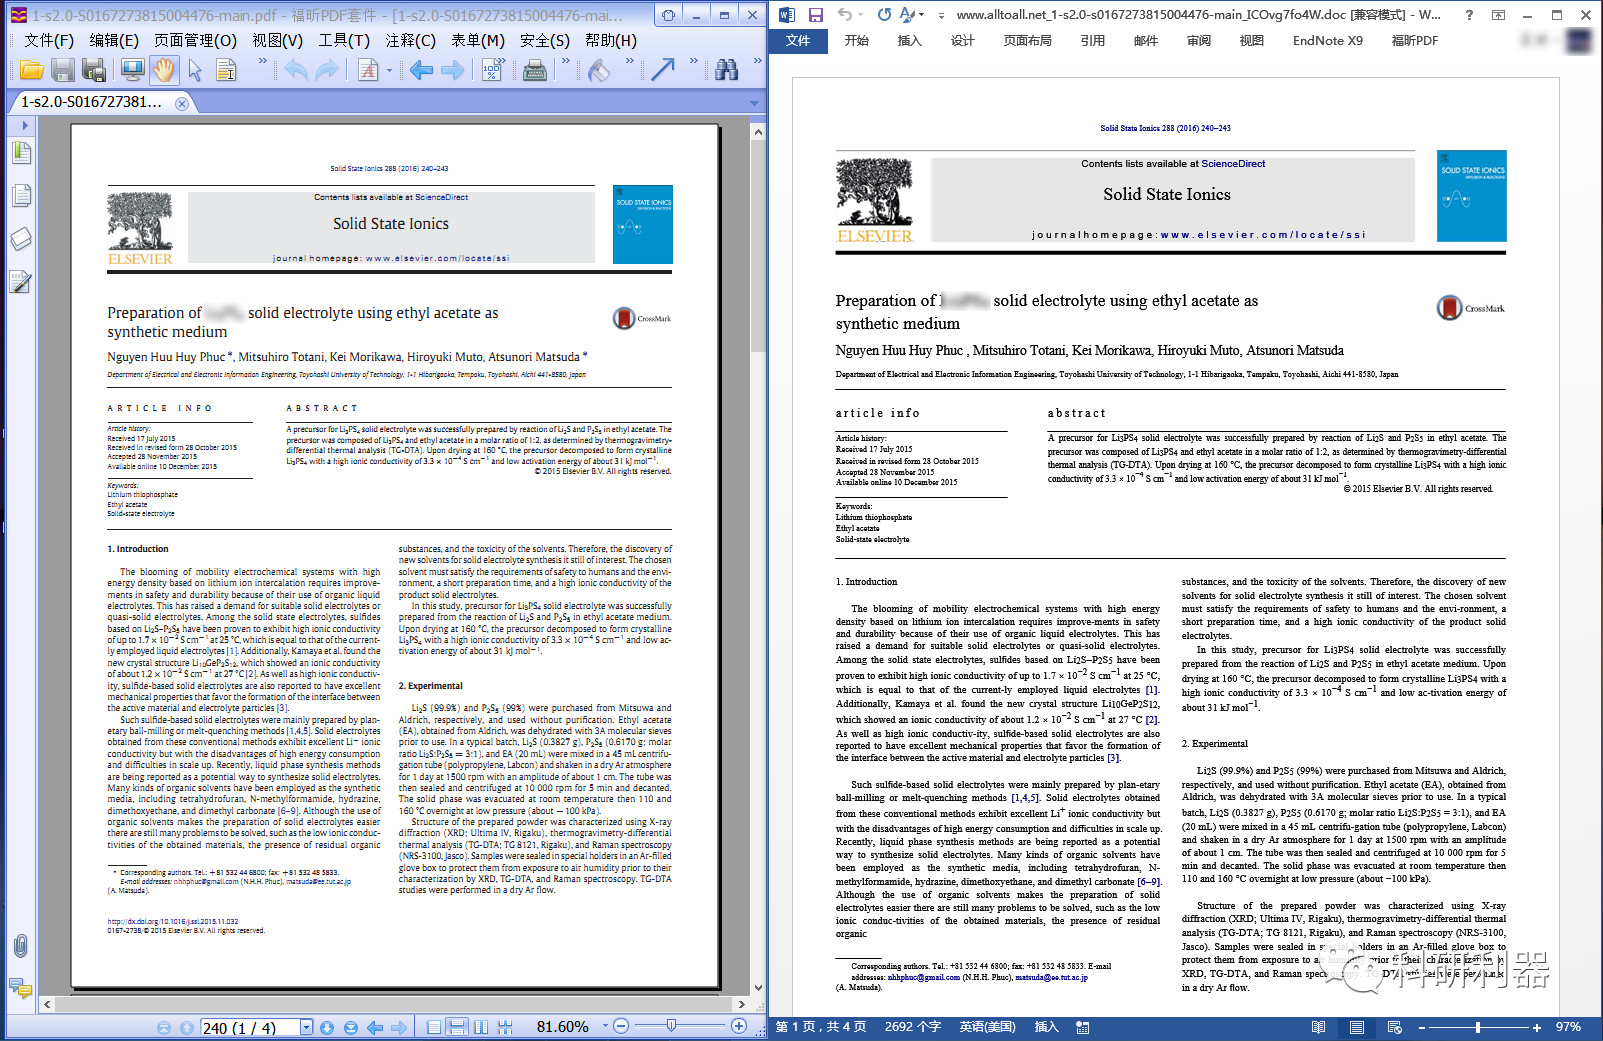Expand the PDF navigation panel arrow

tap(24, 126)
